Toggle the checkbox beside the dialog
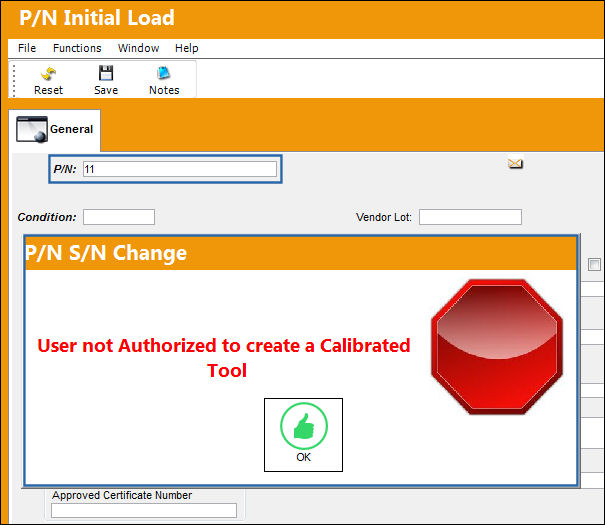This screenshot has width=605, height=525. coord(594,265)
